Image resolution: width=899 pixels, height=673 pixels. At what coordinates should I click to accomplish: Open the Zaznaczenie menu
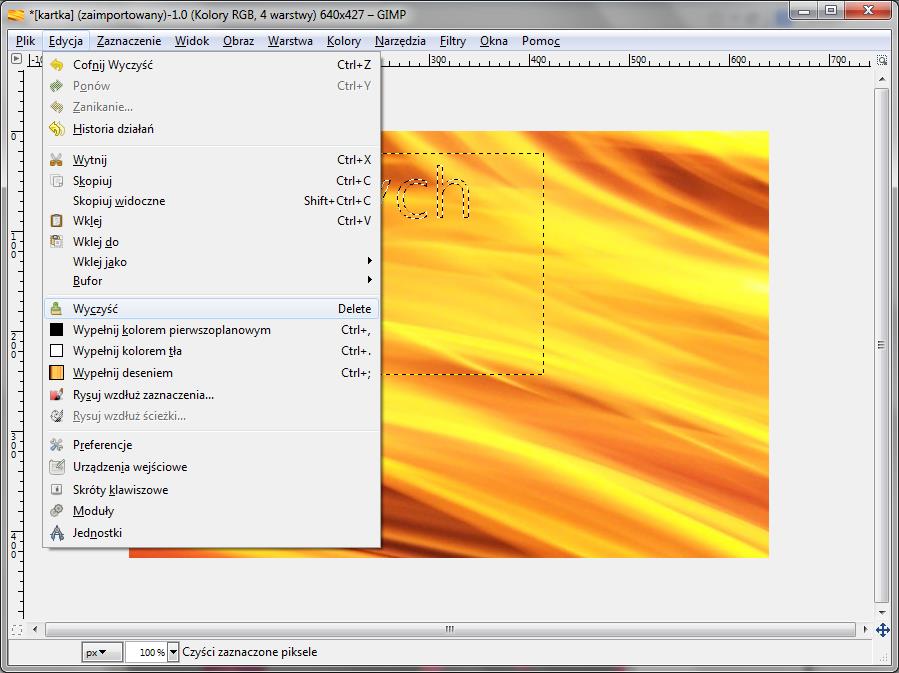(129, 41)
